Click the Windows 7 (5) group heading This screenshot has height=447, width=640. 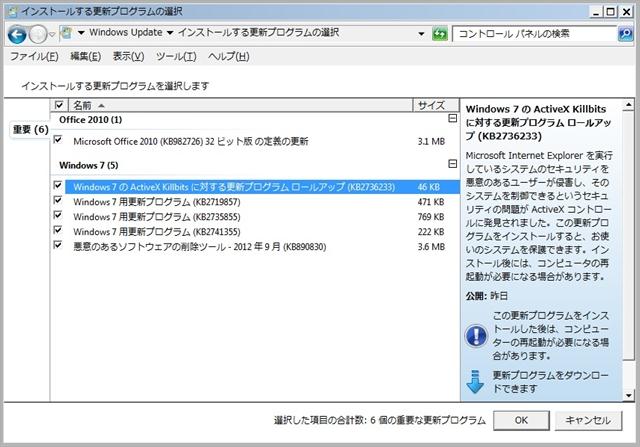tap(89, 165)
